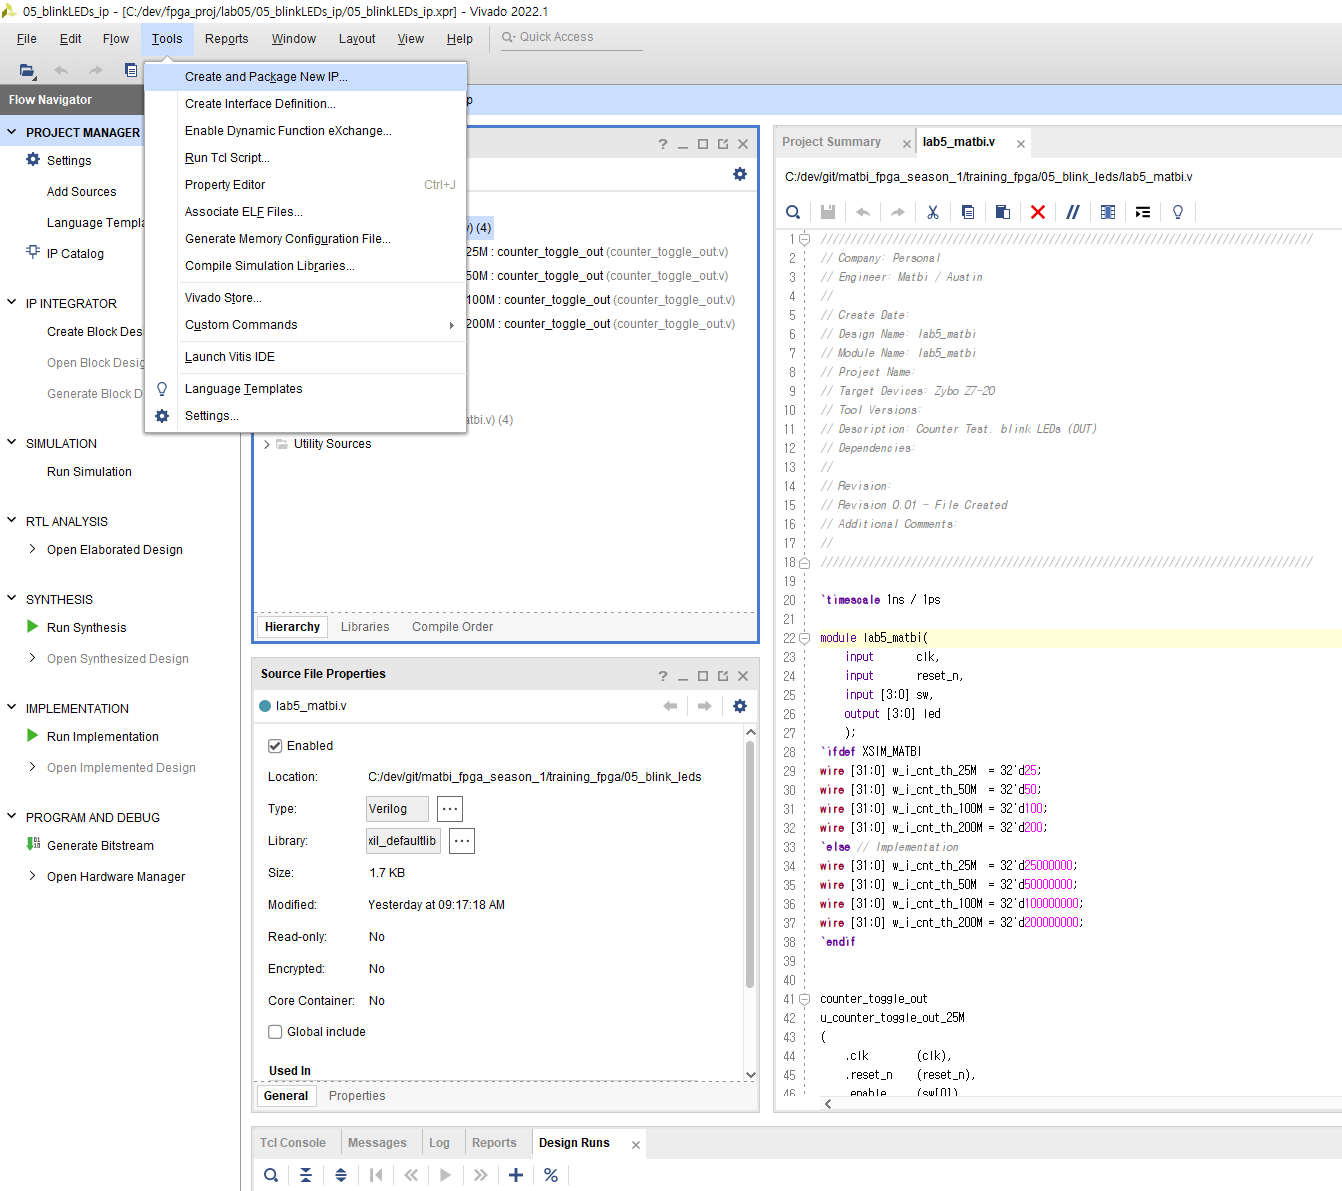This screenshot has height=1191, width=1342.
Task: Open the Compile Order tab
Action: [x=453, y=627]
